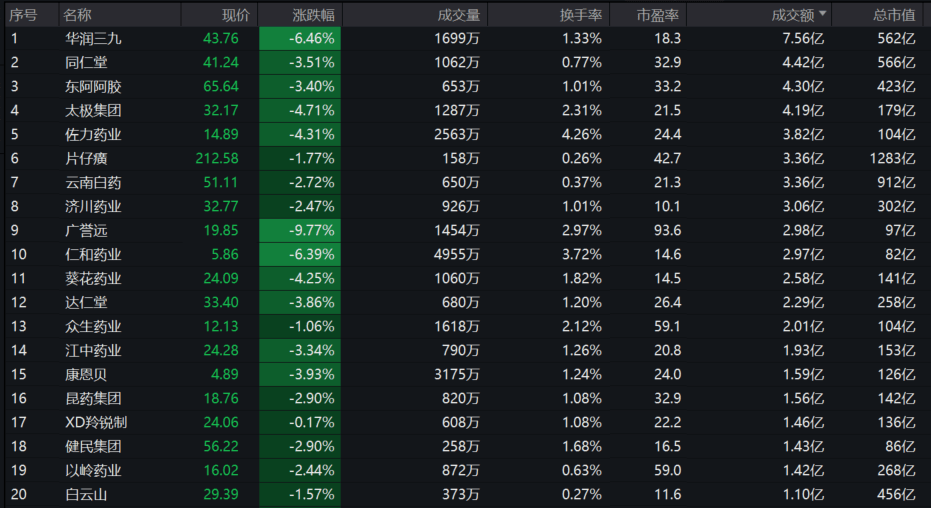Select stock 康恩贝
The height and width of the screenshot is (508, 931).
click(x=86, y=374)
